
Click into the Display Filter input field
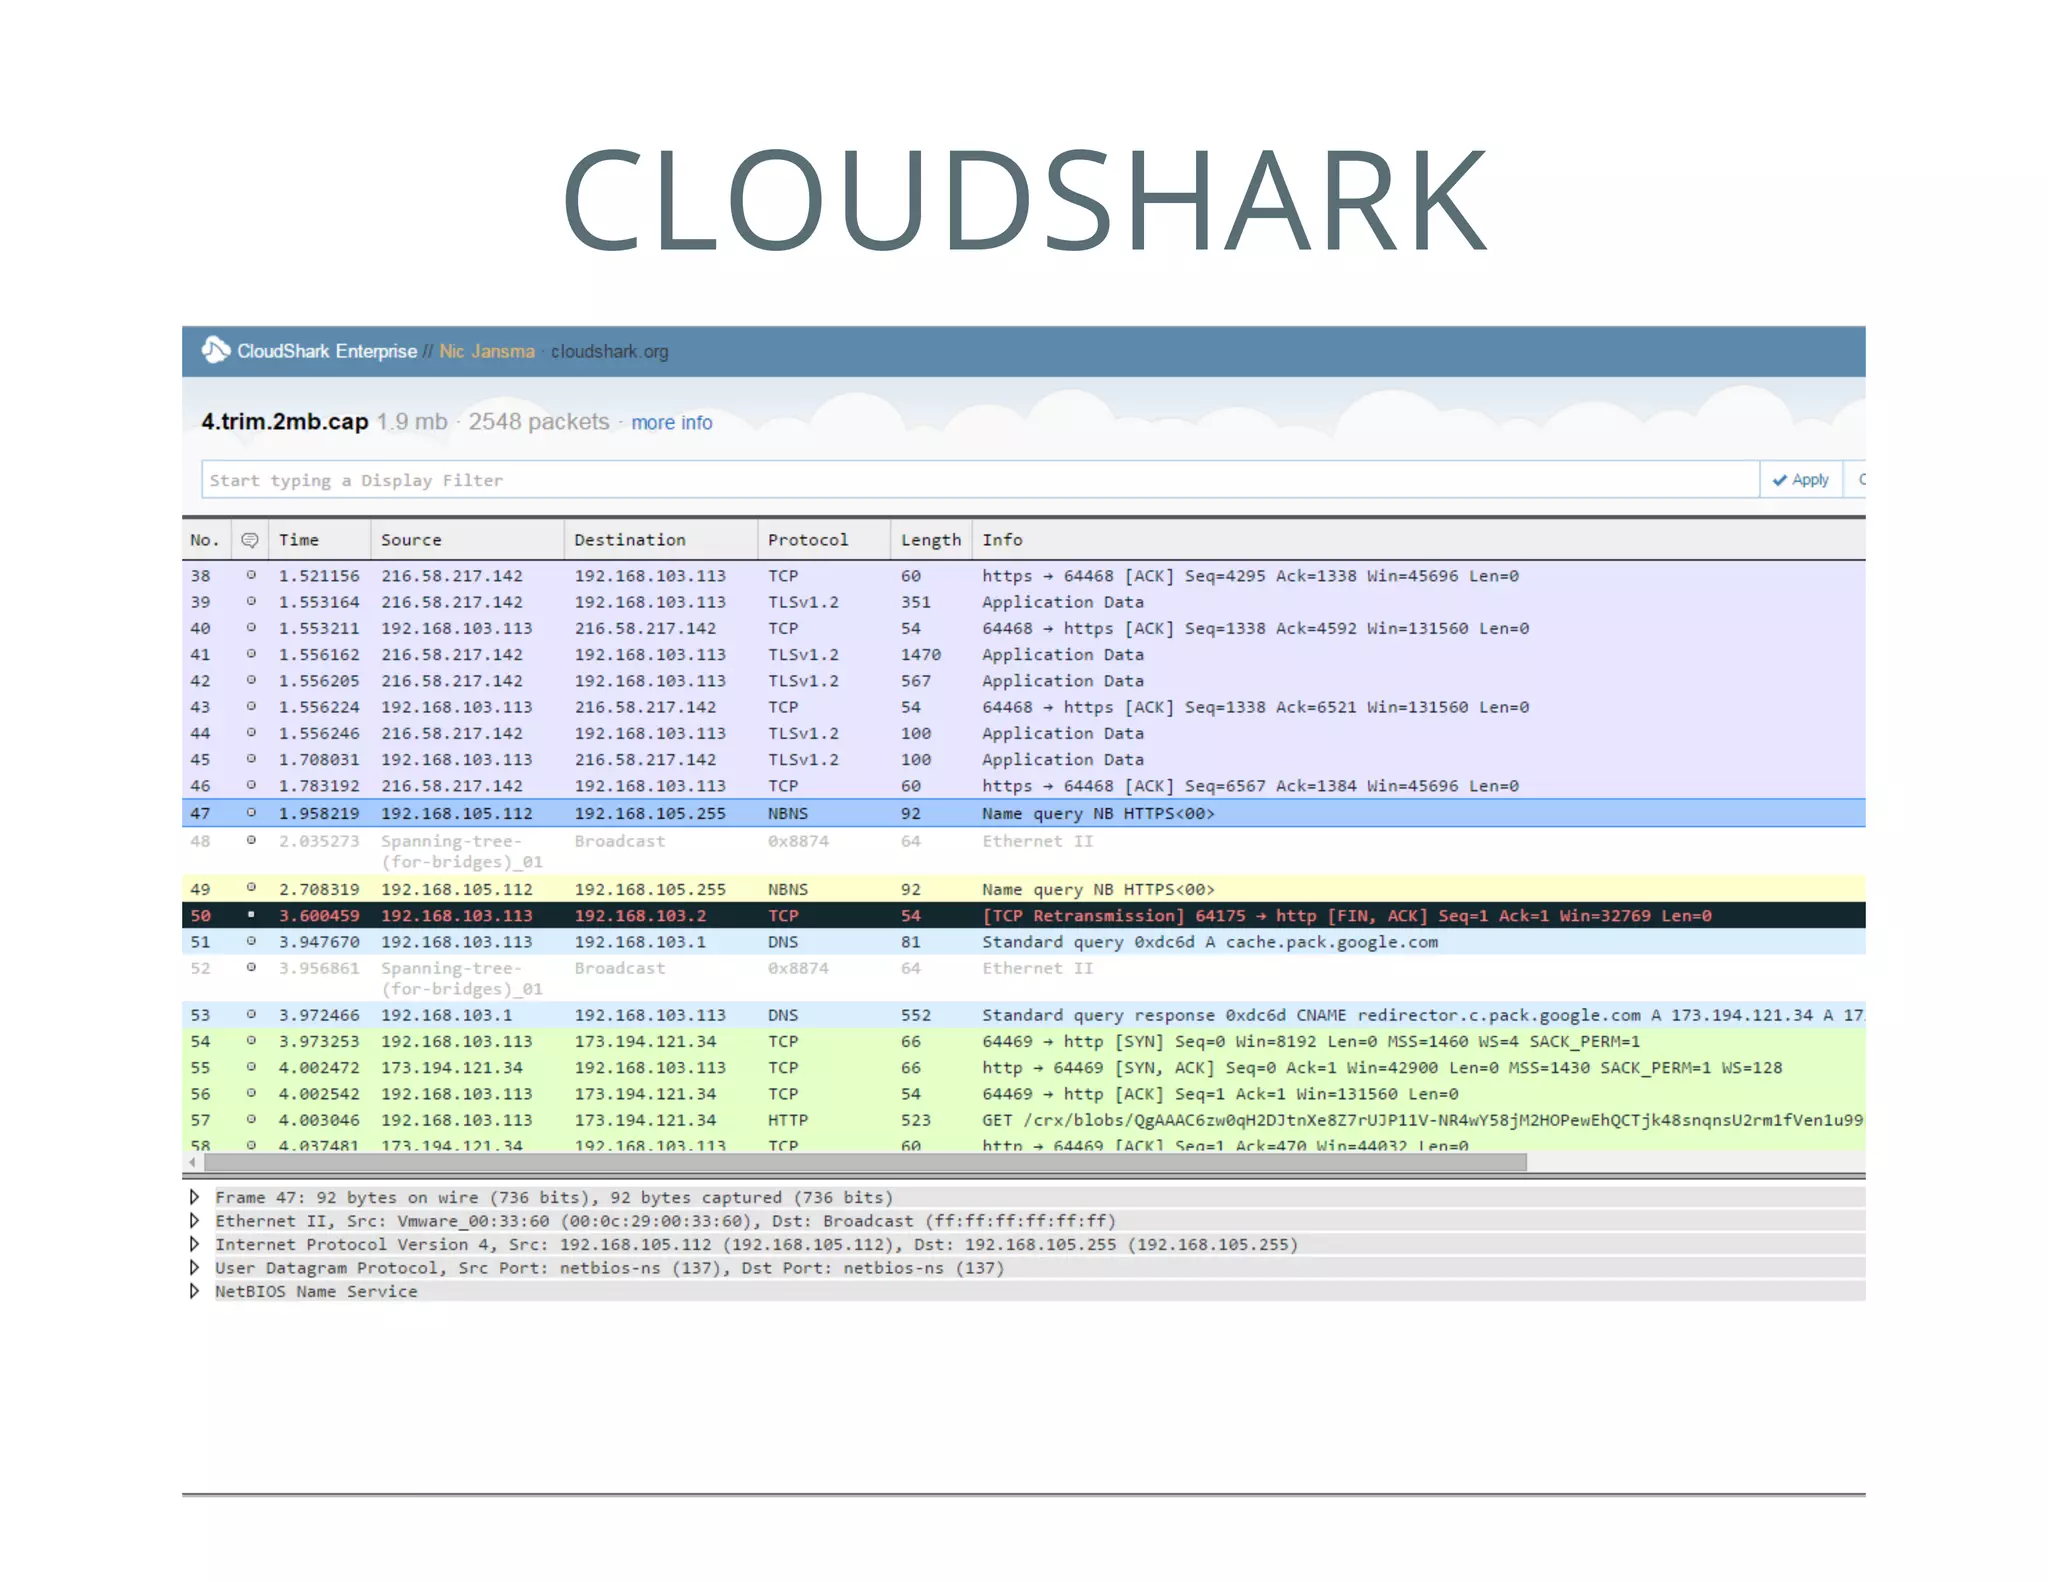pyautogui.click(x=978, y=480)
